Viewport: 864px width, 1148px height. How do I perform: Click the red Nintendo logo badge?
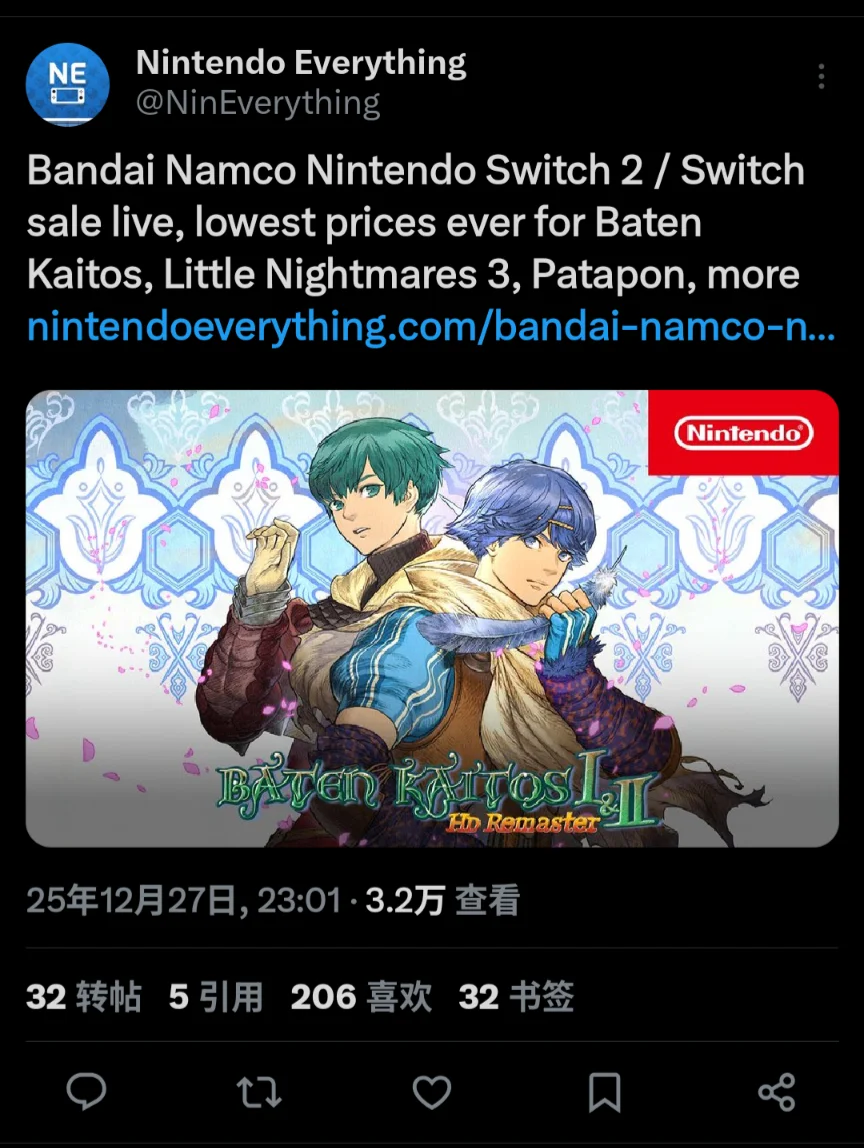(743, 433)
